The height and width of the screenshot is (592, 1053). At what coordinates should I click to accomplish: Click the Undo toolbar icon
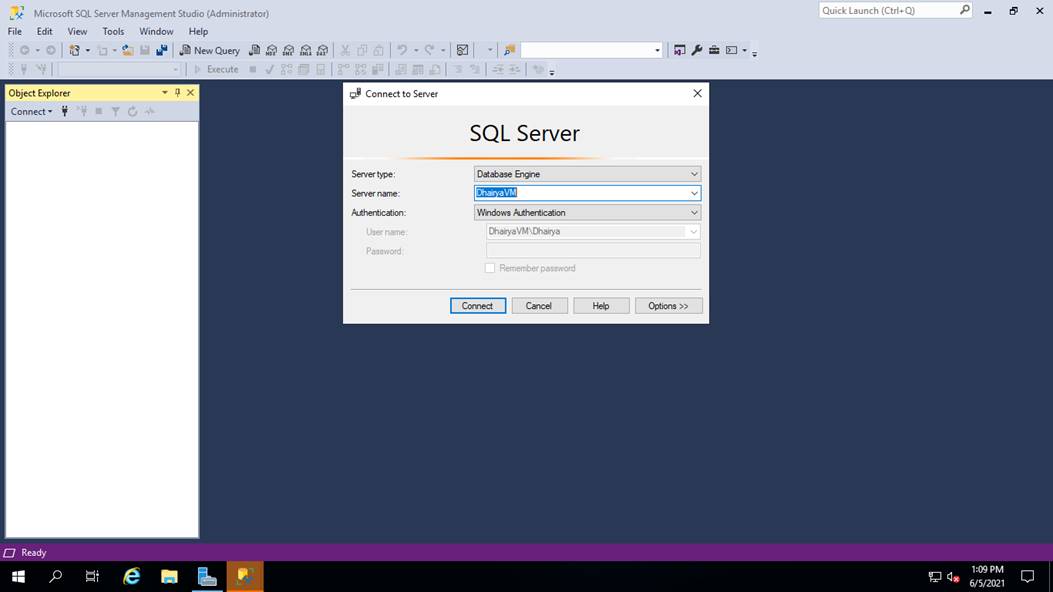tap(400, 49)
